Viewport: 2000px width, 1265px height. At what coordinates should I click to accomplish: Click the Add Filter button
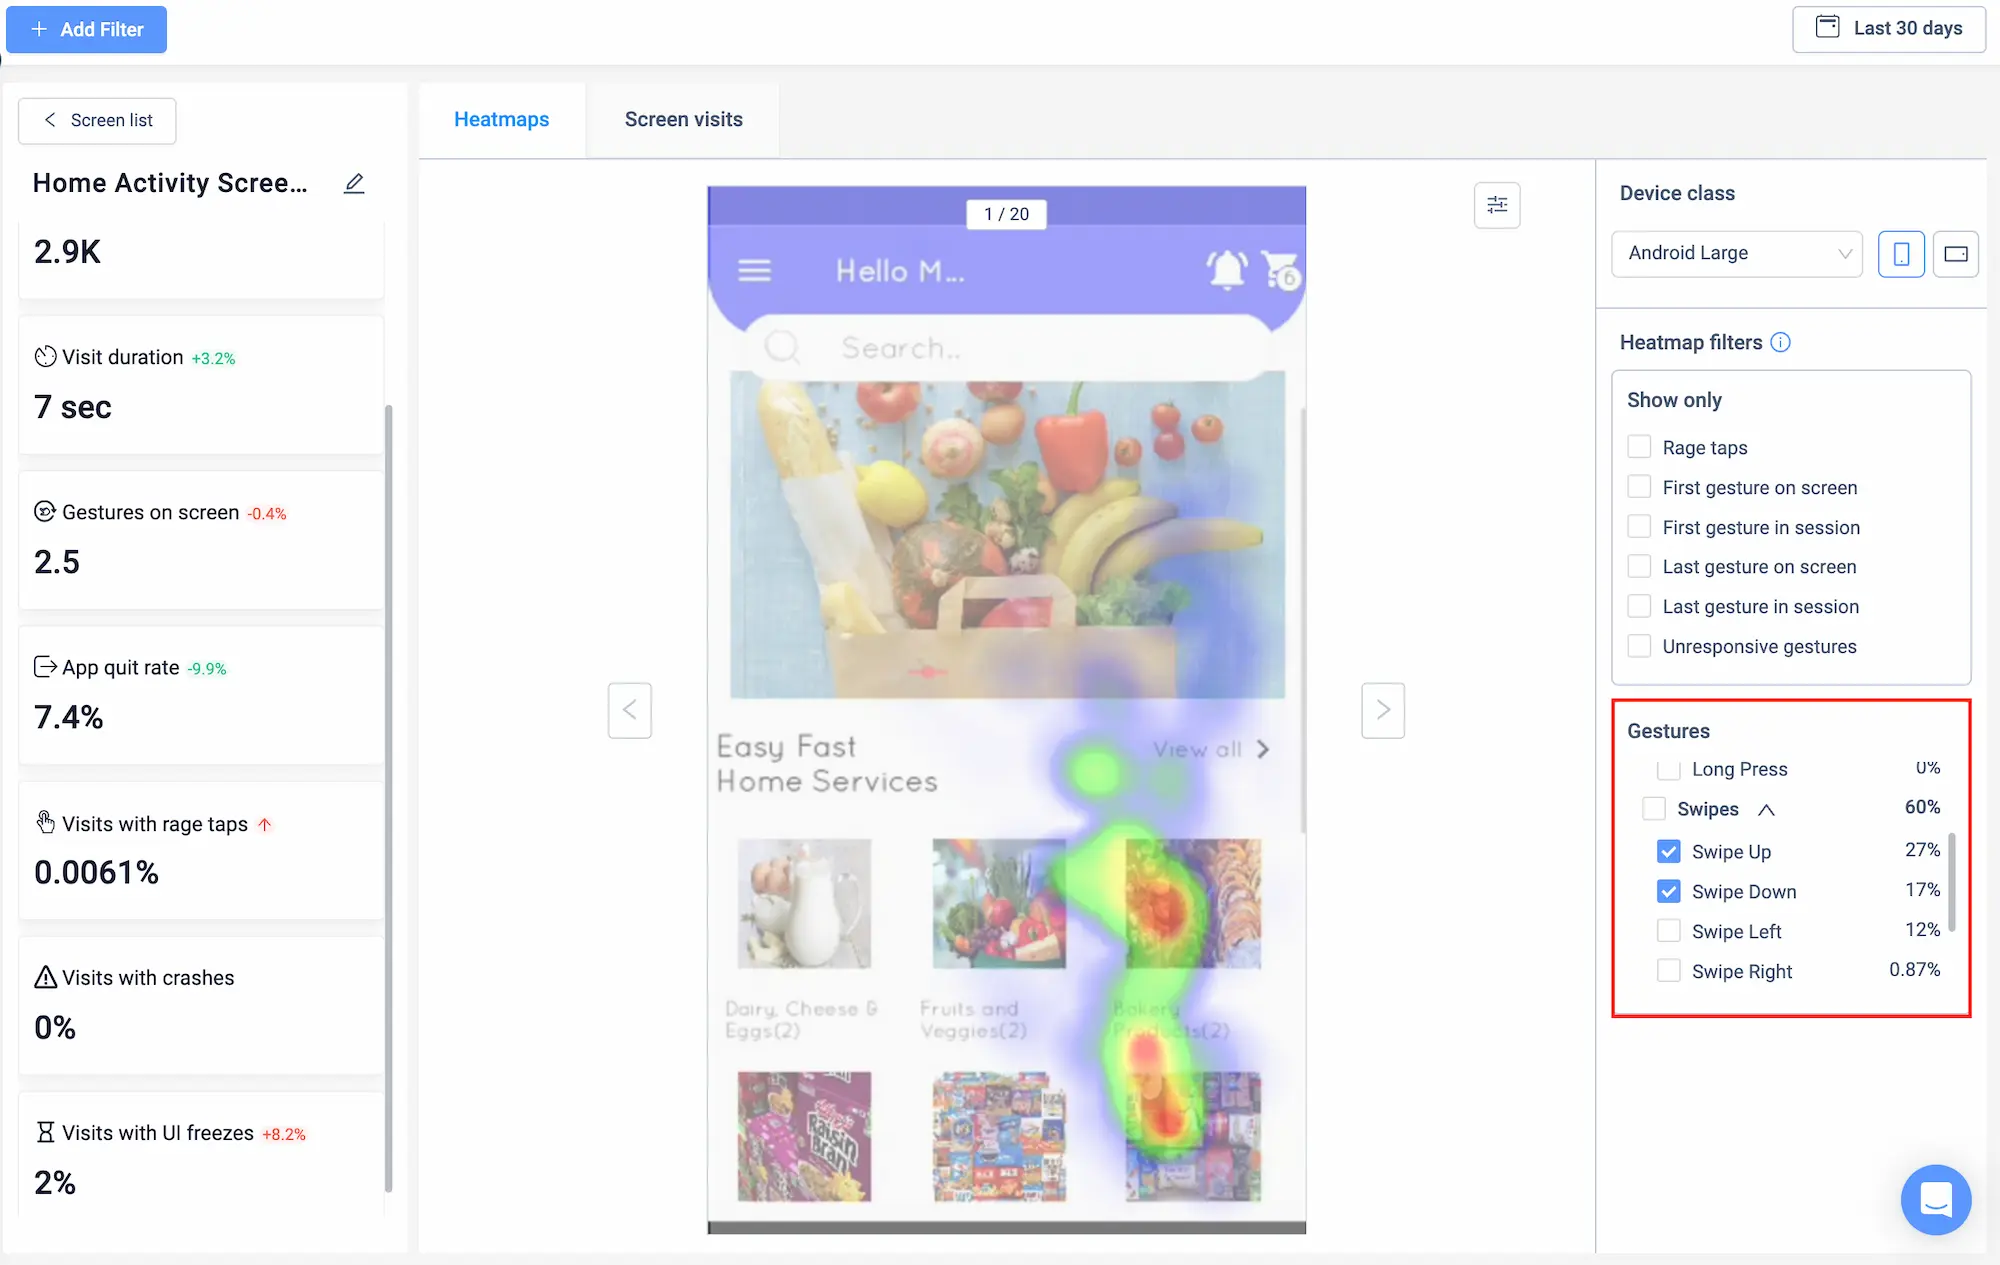87,29
